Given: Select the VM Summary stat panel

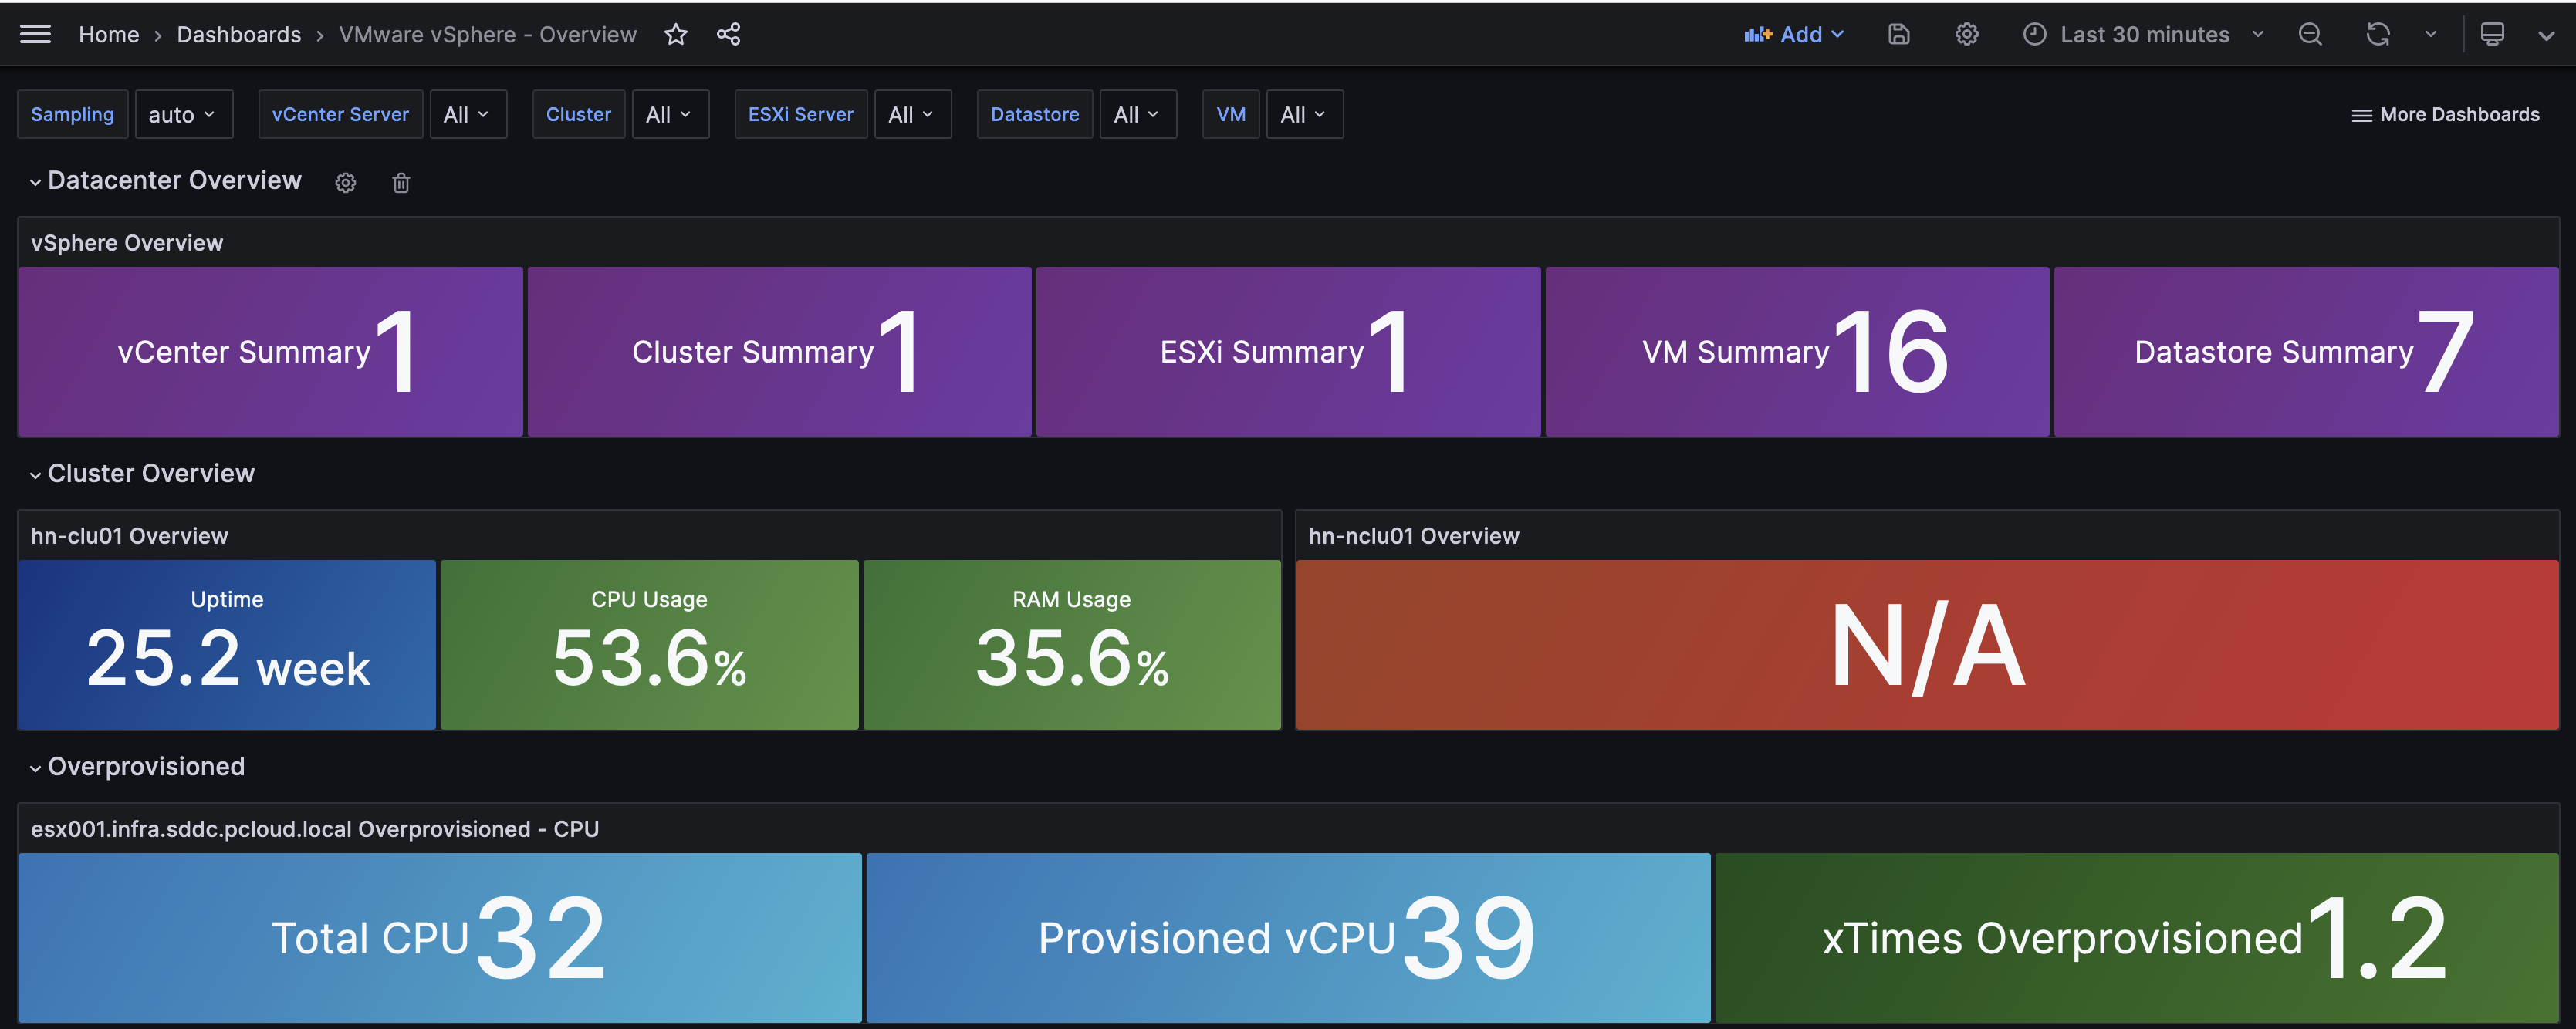Looking at the screenshot, I should [1796, 351].
